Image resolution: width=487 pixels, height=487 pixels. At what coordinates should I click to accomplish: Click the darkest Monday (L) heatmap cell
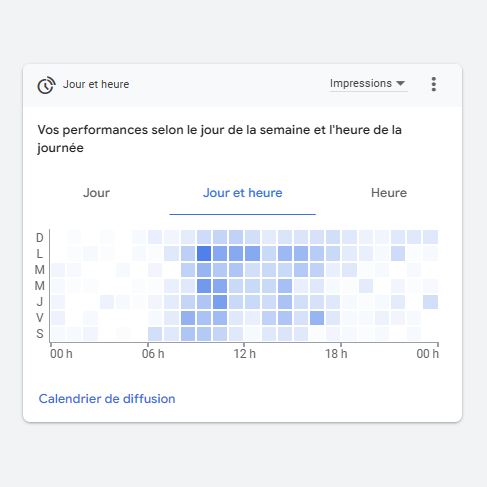[x=204, y=253]
